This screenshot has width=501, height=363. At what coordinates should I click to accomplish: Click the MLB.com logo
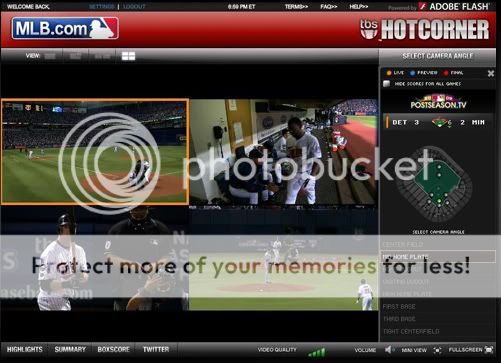coord(65,28)
